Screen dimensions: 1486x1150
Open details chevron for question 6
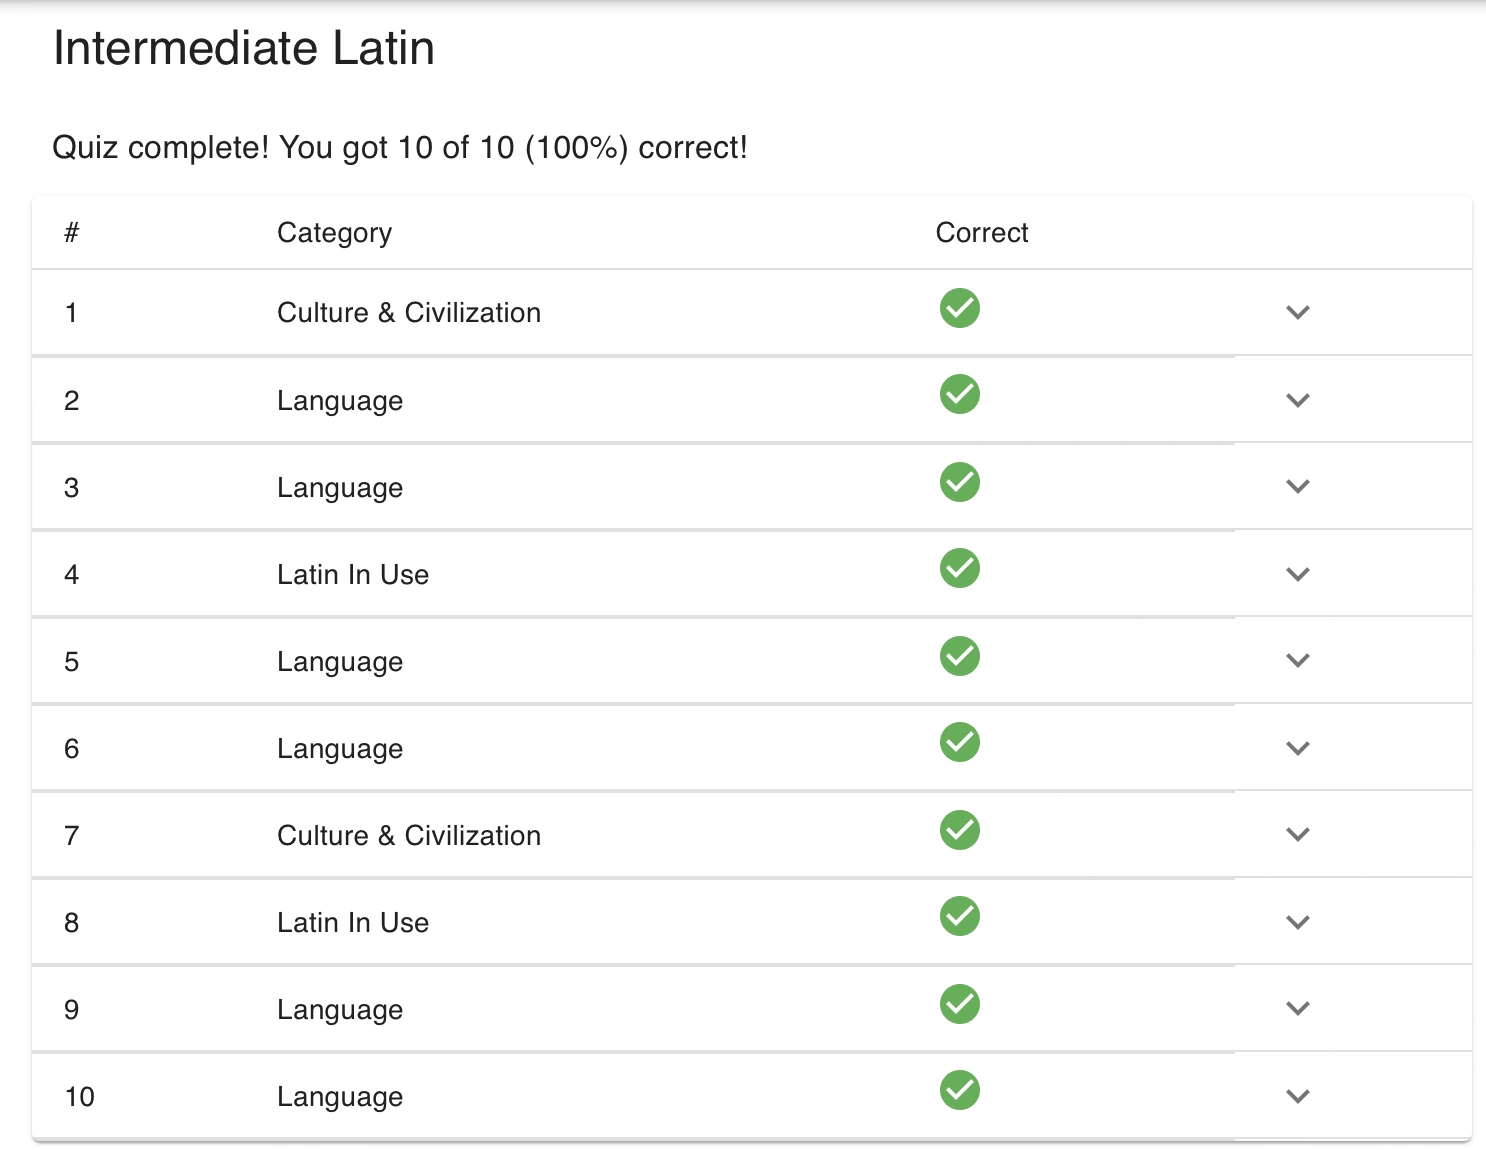tap(1297, 748)
